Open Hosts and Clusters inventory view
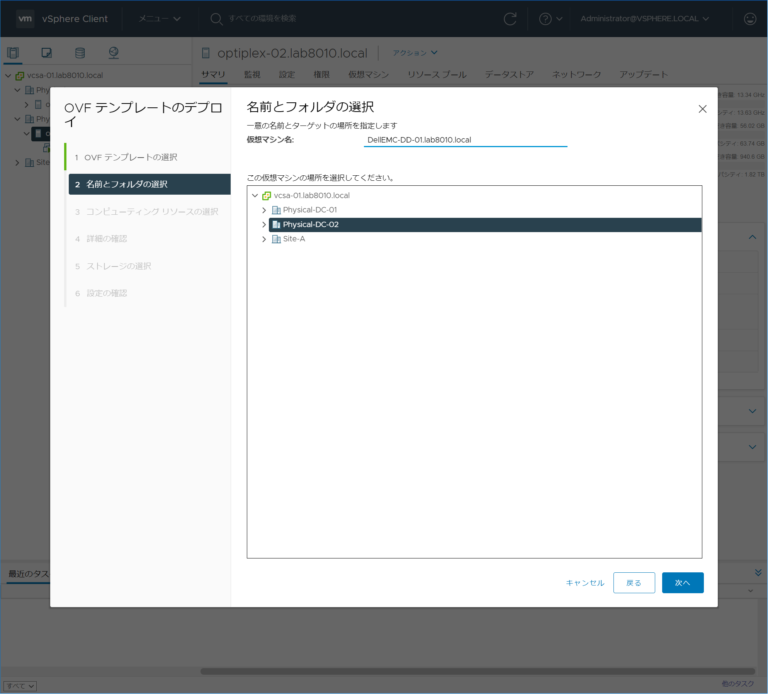768x694 pixels. pyautogui.click(x=13, y=53)
